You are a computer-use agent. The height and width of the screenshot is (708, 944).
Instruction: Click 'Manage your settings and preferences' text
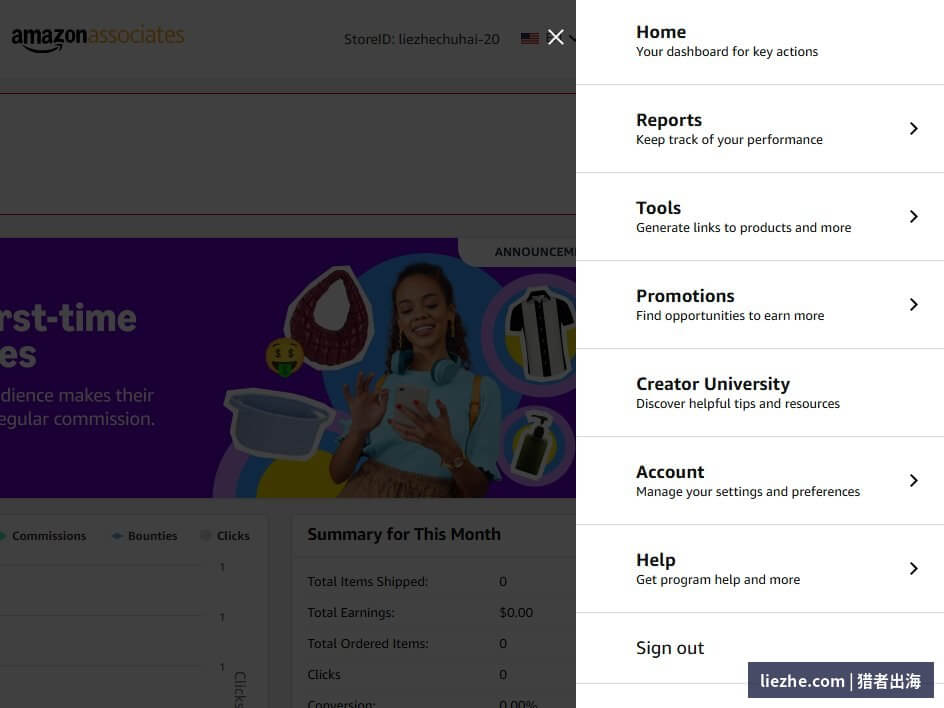click(x=748, y=491)
